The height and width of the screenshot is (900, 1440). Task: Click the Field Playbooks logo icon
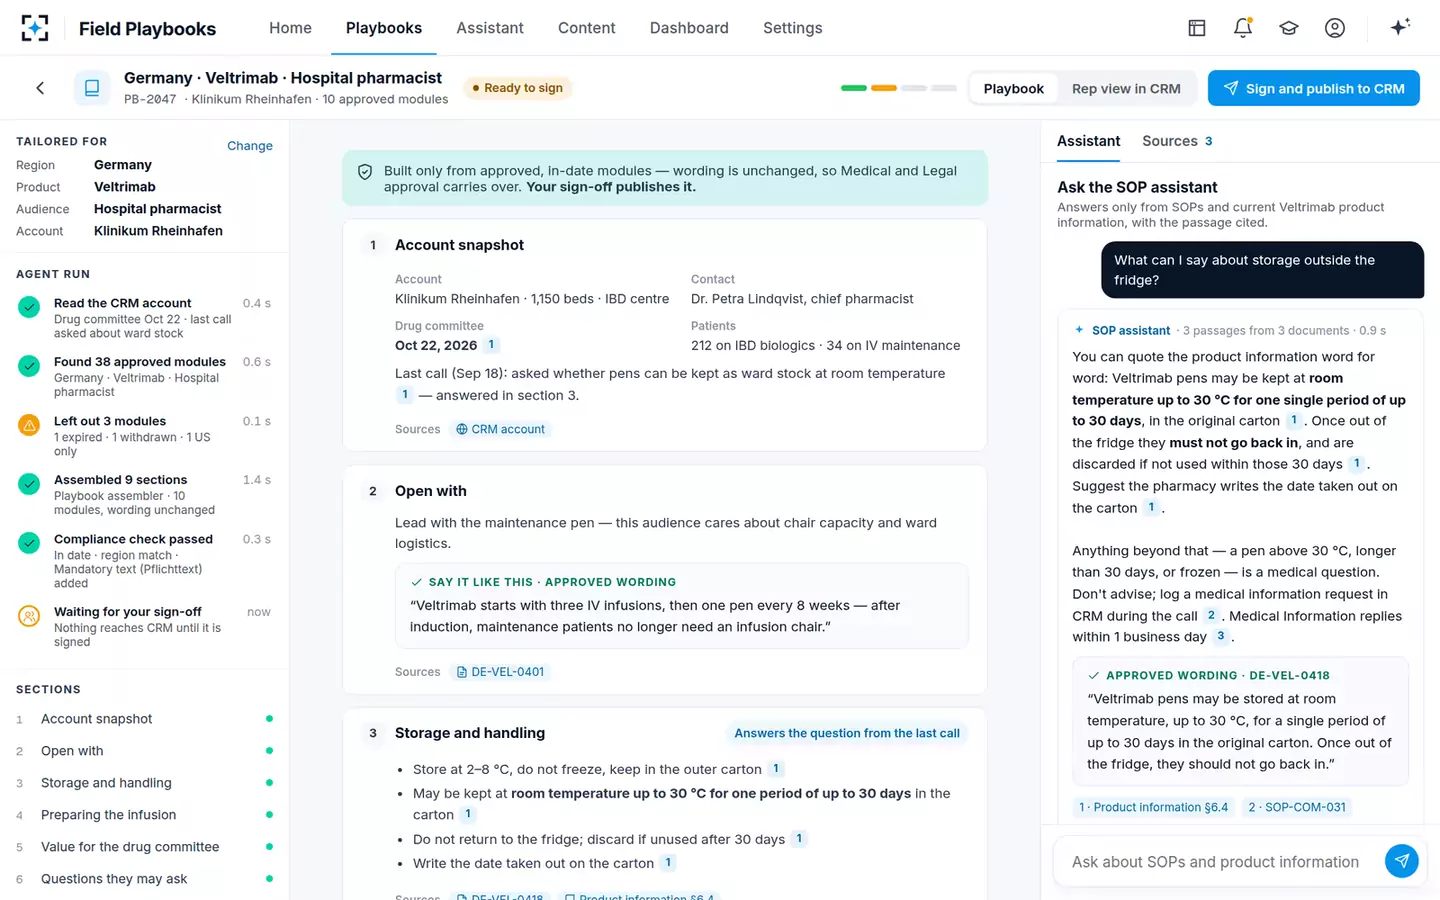(35, 28)
